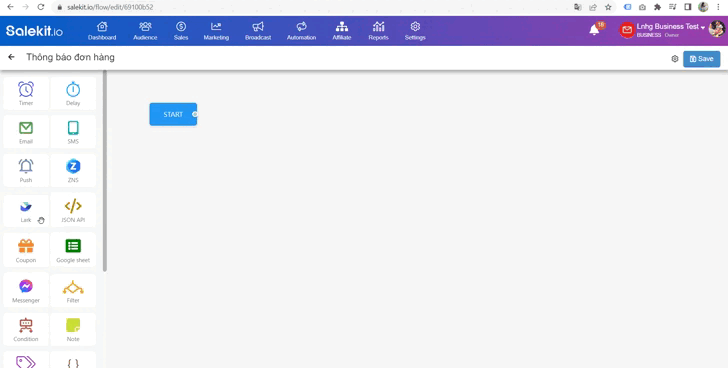Open flow settings gear next to Save
The height and width of the screenshot is (368, 728).
(x=675, y=59)
